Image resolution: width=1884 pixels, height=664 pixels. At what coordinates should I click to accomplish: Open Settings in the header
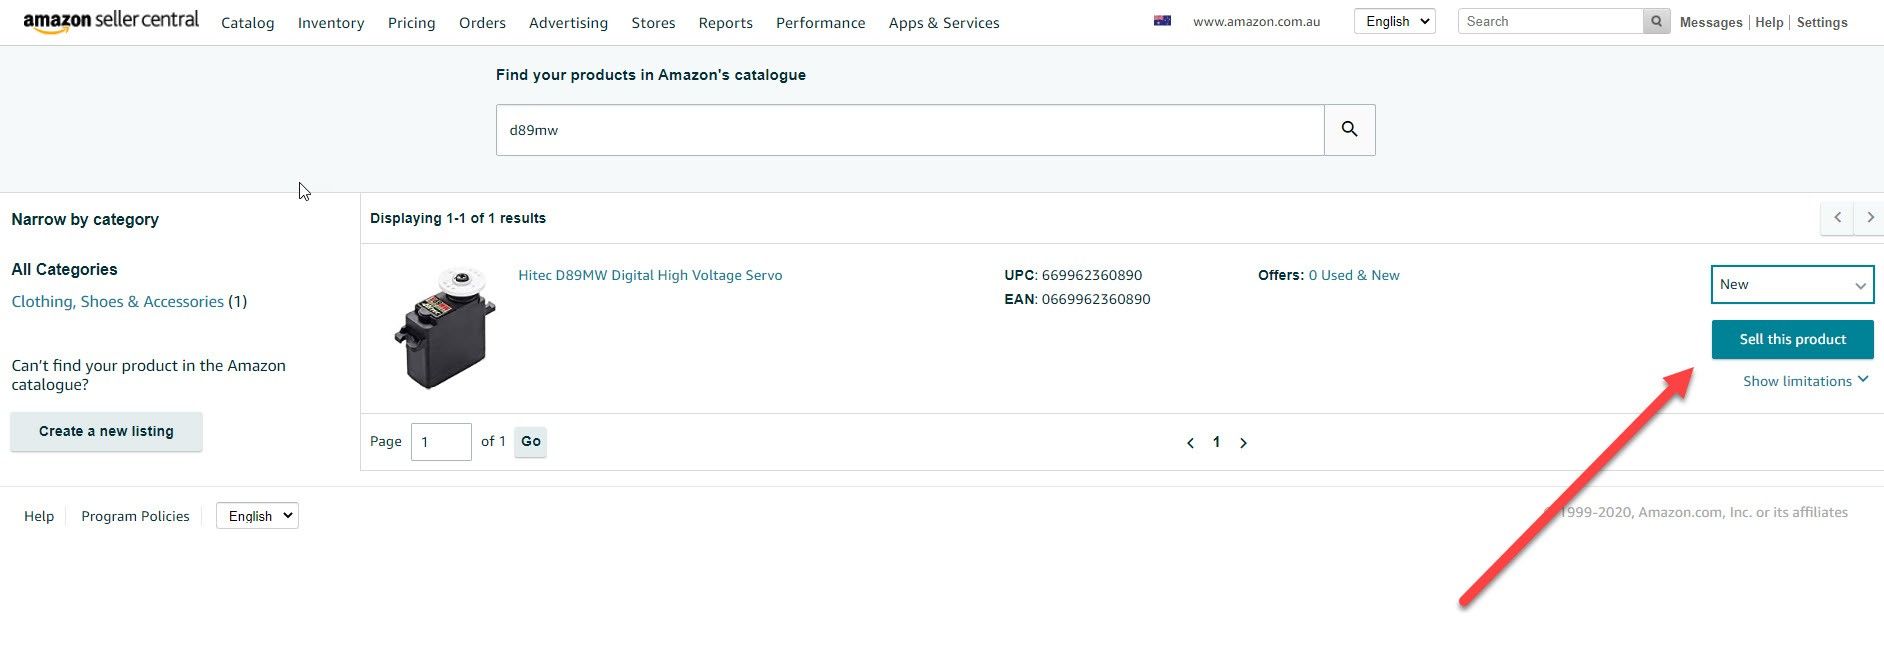1822,22
